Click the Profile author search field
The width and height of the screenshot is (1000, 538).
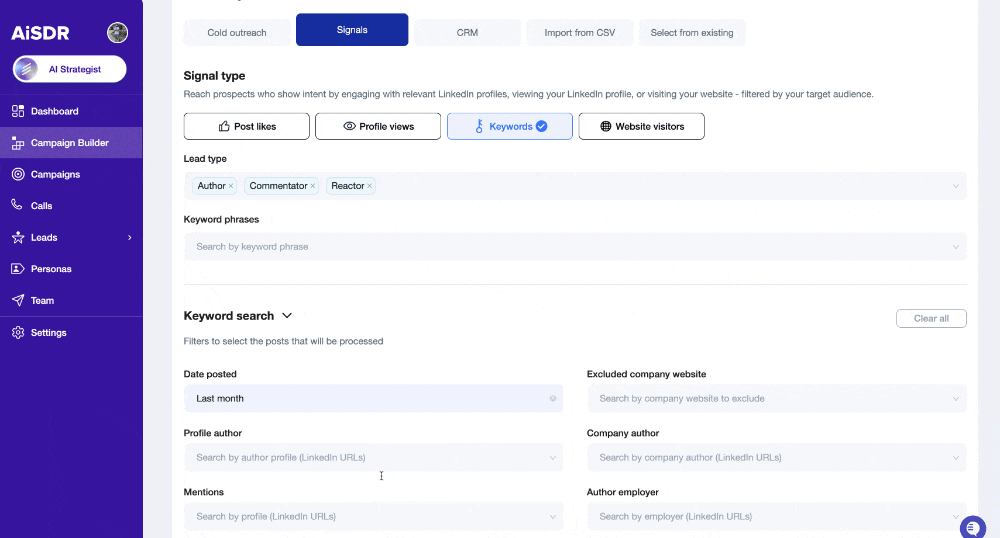(x=372, y=458)
